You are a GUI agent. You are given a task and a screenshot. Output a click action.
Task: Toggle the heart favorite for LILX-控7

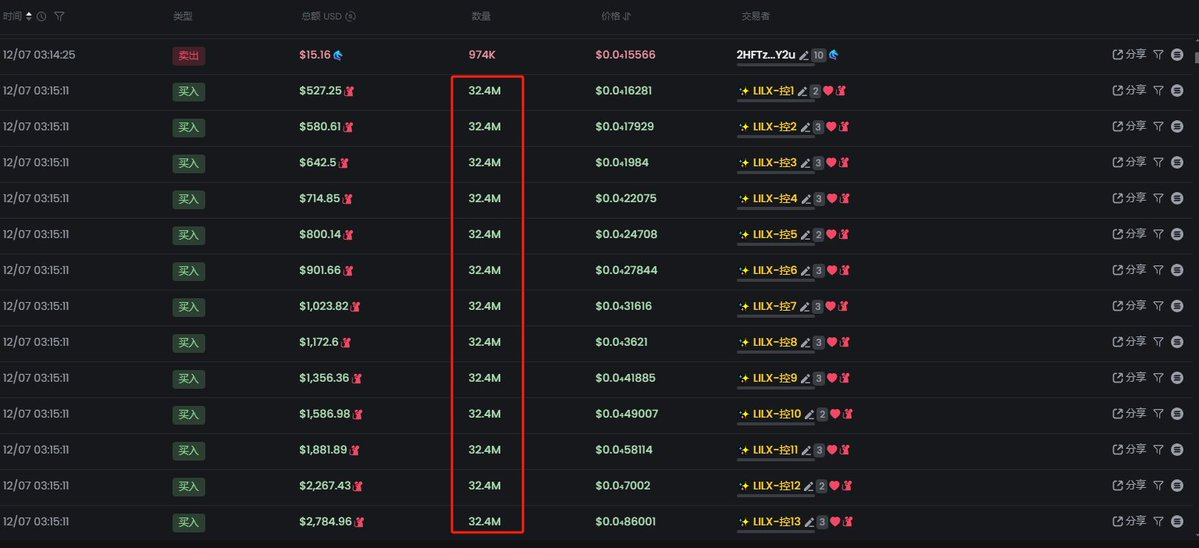coord(831,306)
